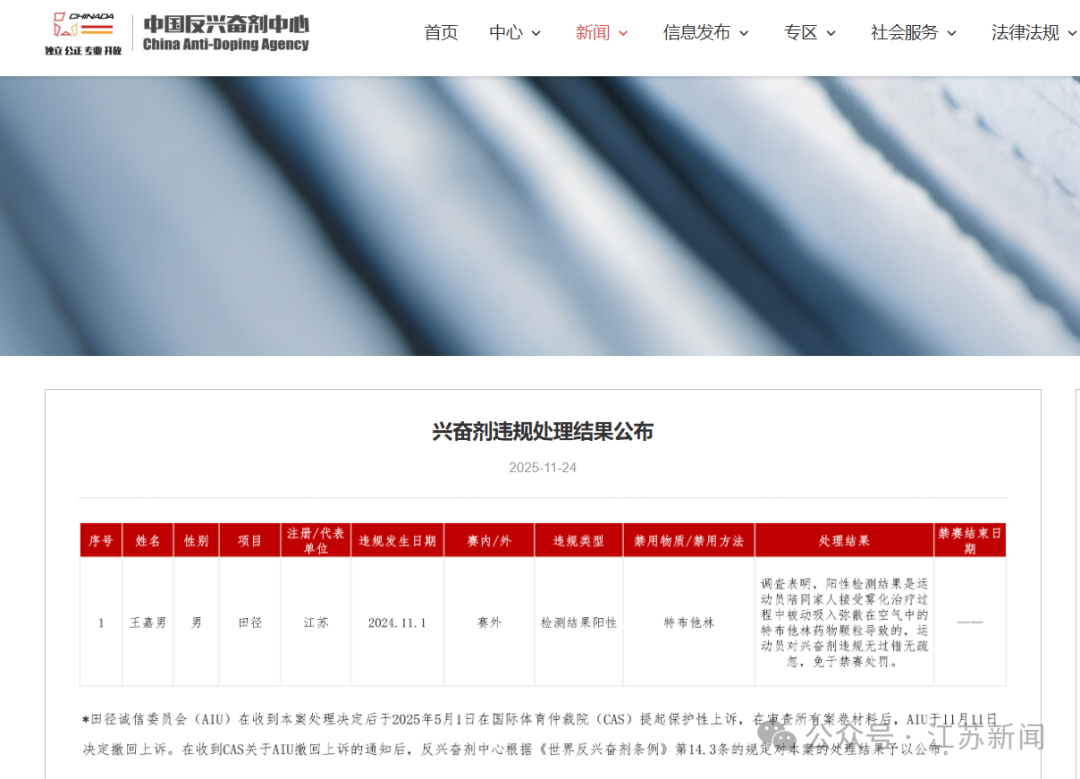Click the 禁赛结束日期 column header

click(x=970, y=540)
